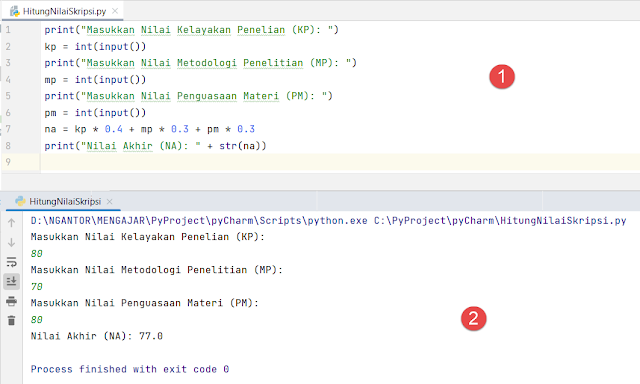This screenshot has height=384, width=640.
Task: Clear console with the trash icon
Action: point(11,321)
